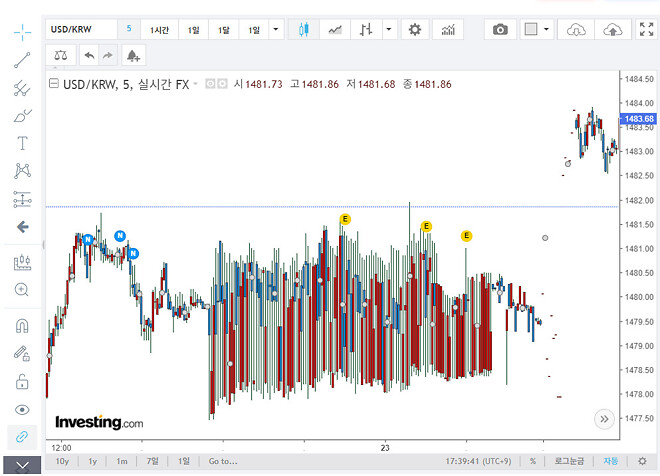Open the time interval dropdown arrow
The height and width of the screenshot is (476, 660).
pos(276,30)
